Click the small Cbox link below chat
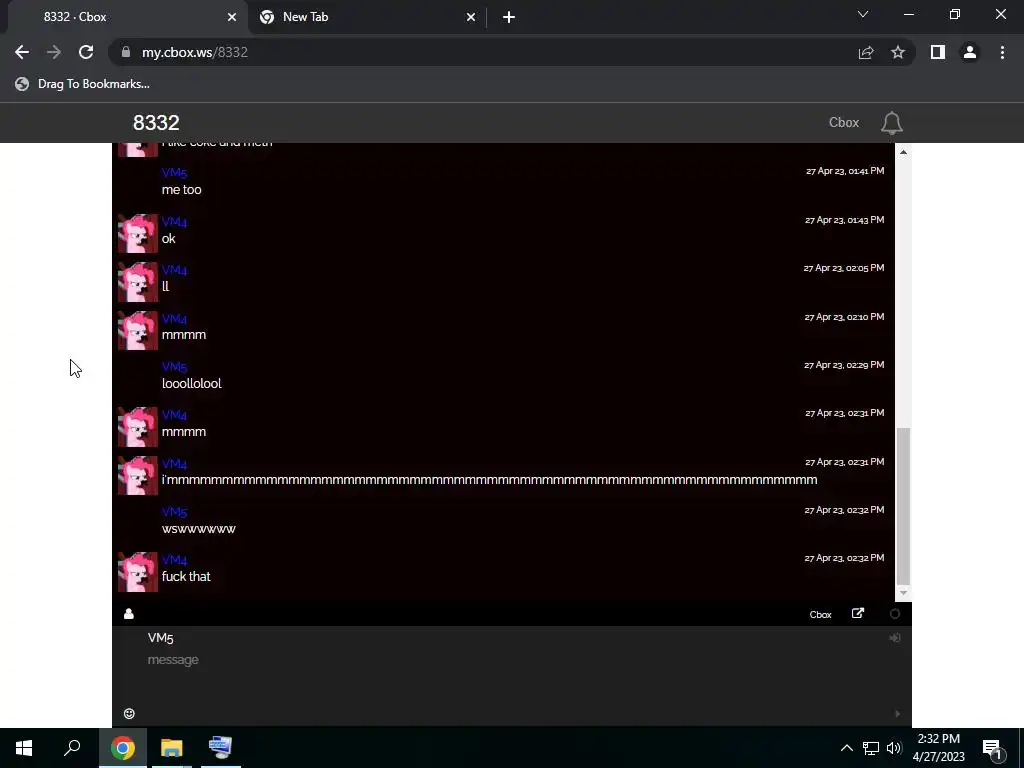1024x768 pixels. click(820, 615)
